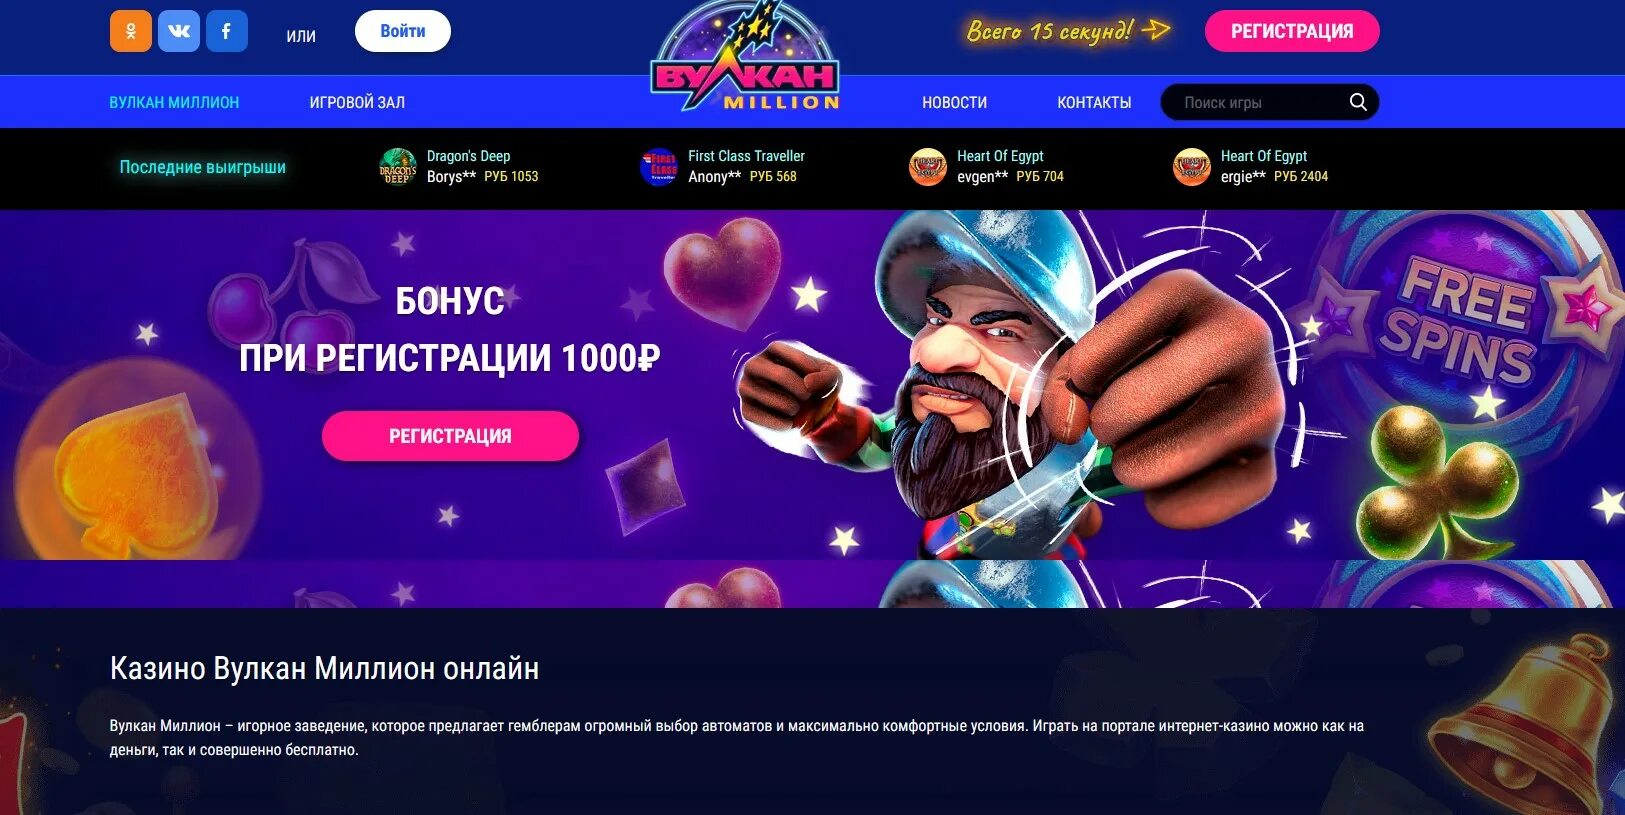Click the First Class Traveller title link
The width and height of the screenshot is (1625, 815).
(x=746, y=156)
